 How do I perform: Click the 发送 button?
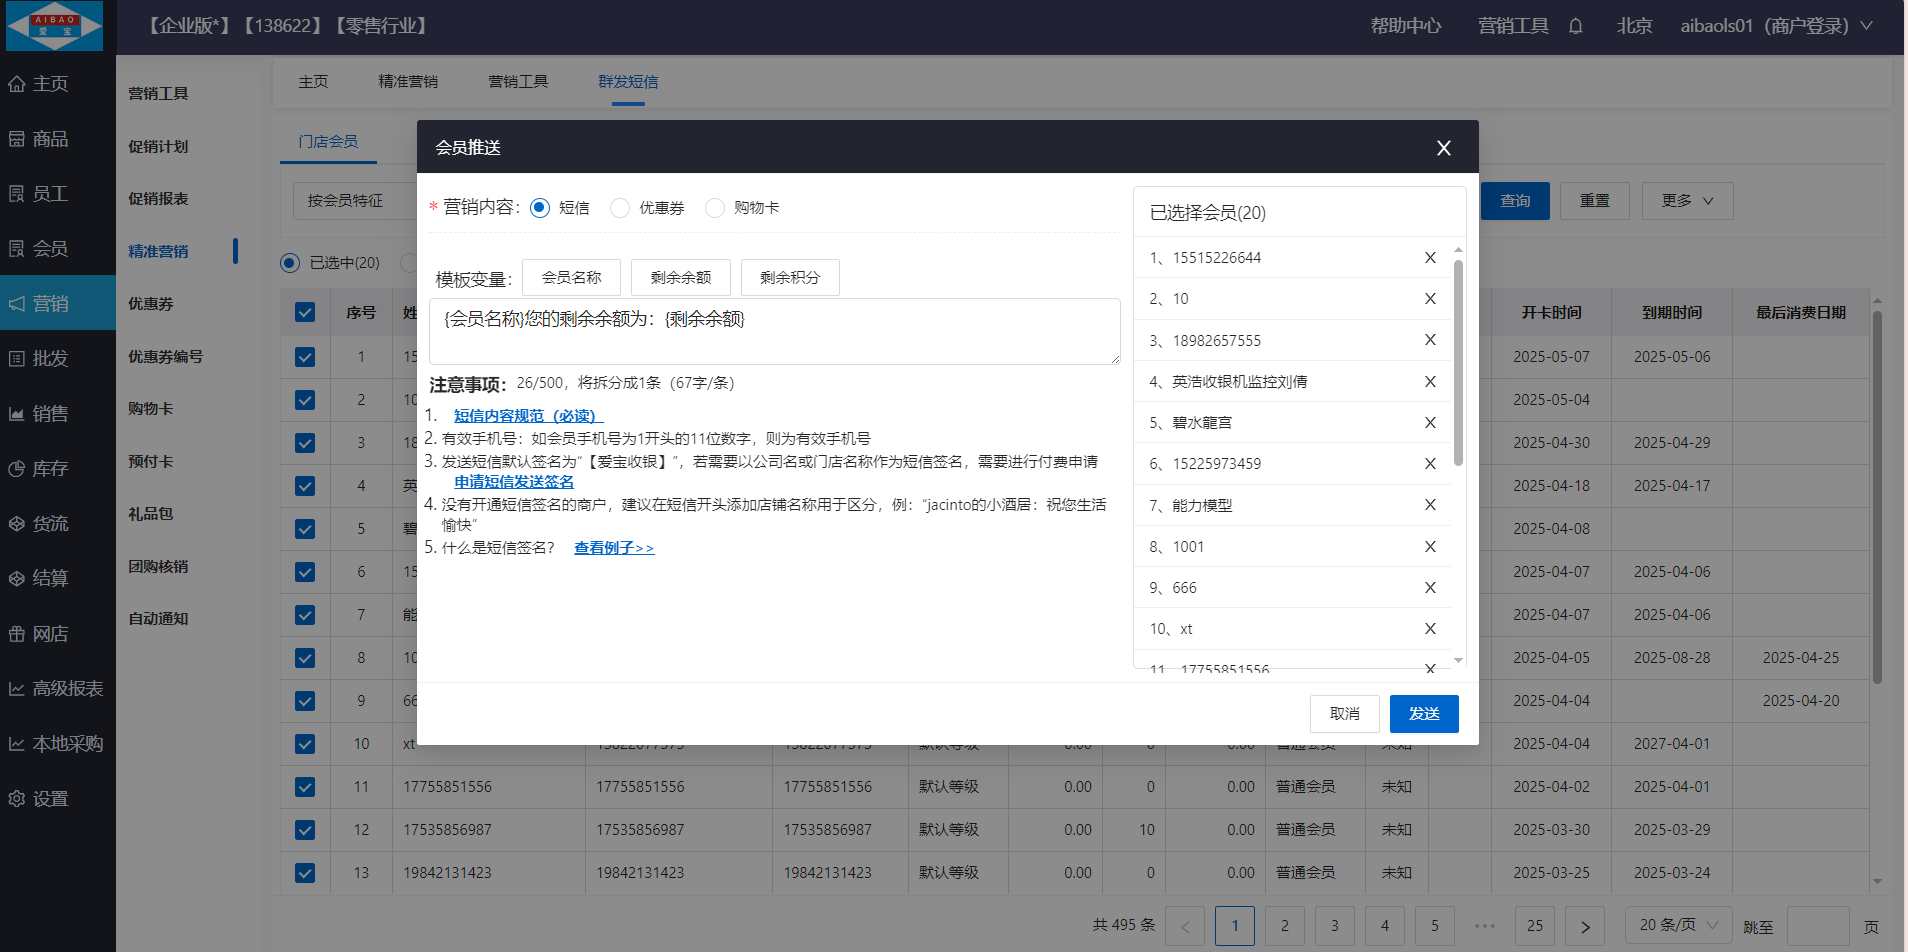1423,714
